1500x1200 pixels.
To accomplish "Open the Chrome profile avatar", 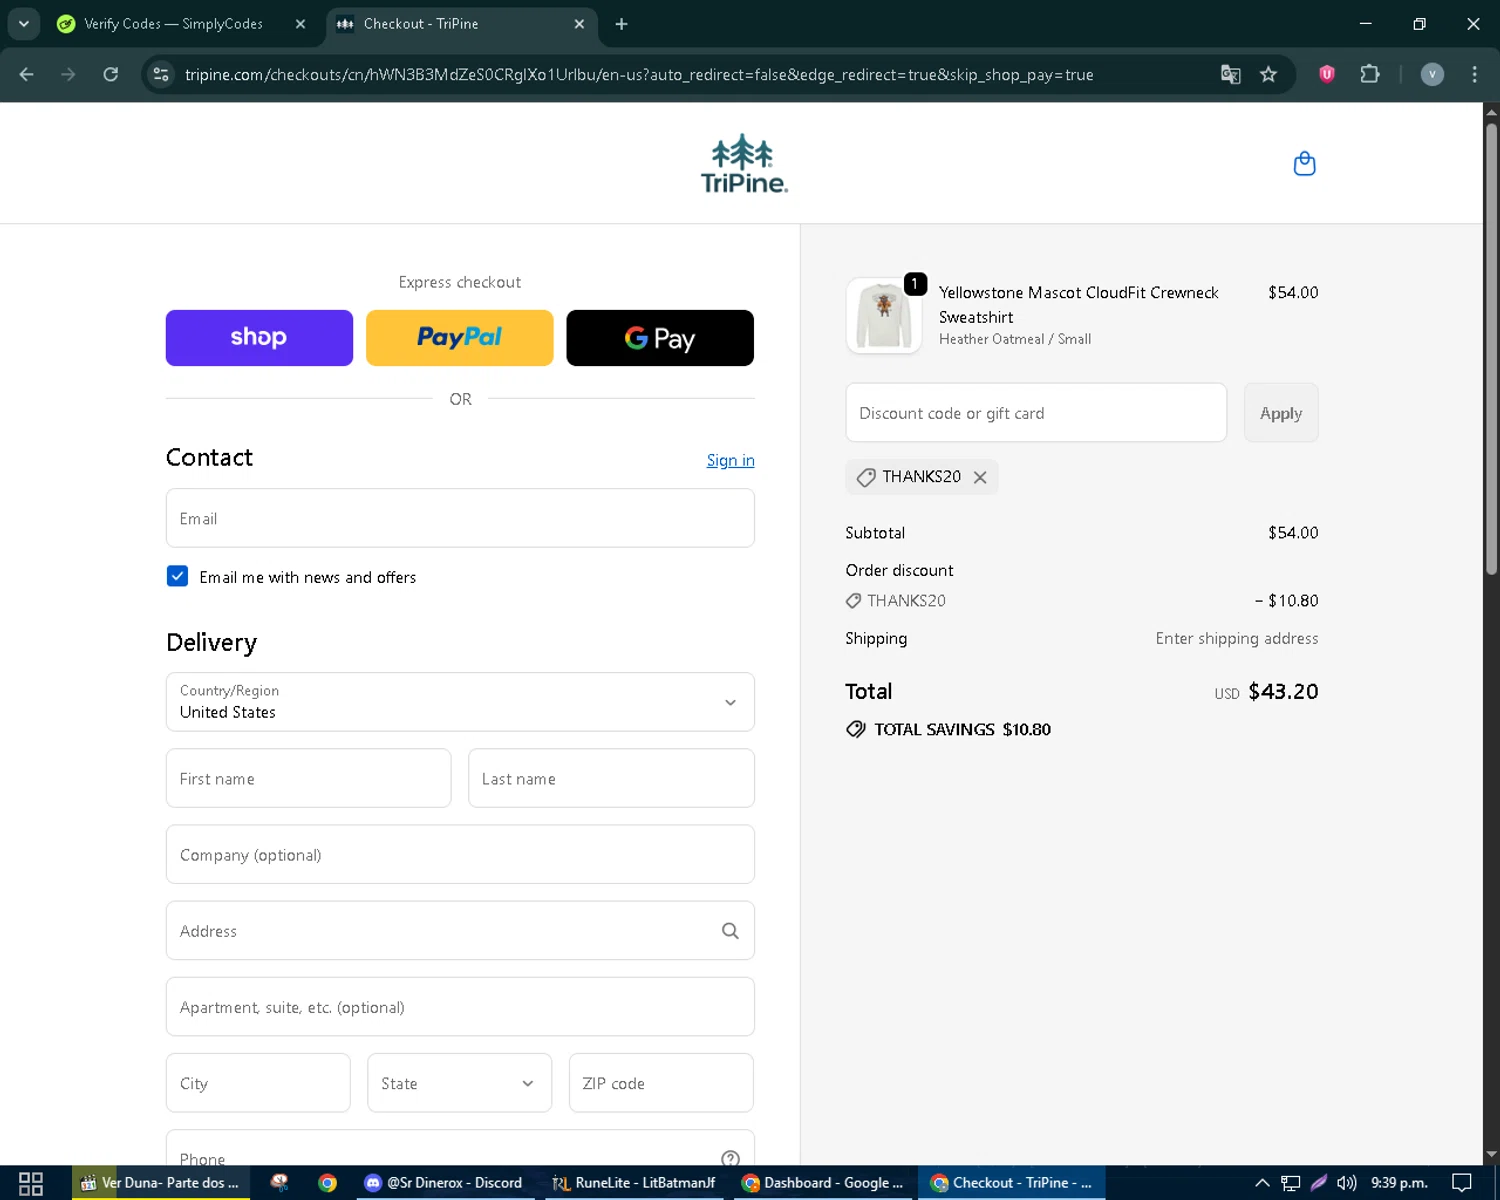I will click(1432, 74).
